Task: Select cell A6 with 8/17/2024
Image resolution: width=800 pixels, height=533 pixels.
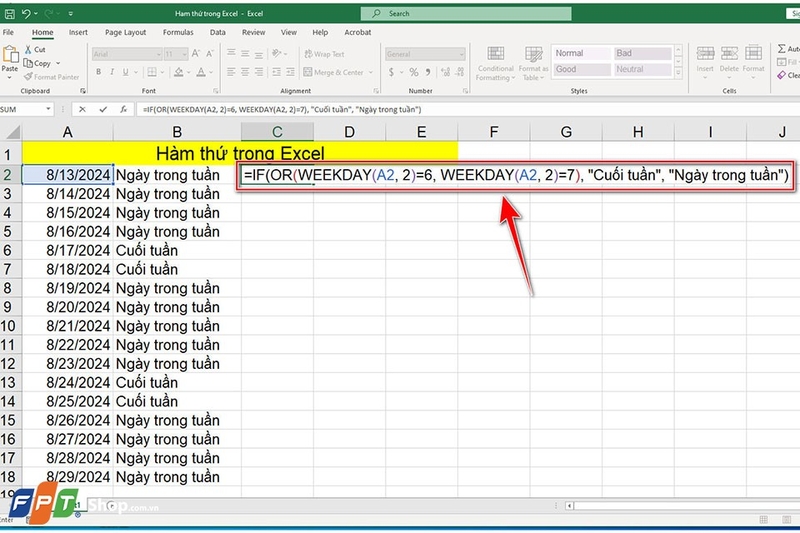Action: tap(67, 250)
